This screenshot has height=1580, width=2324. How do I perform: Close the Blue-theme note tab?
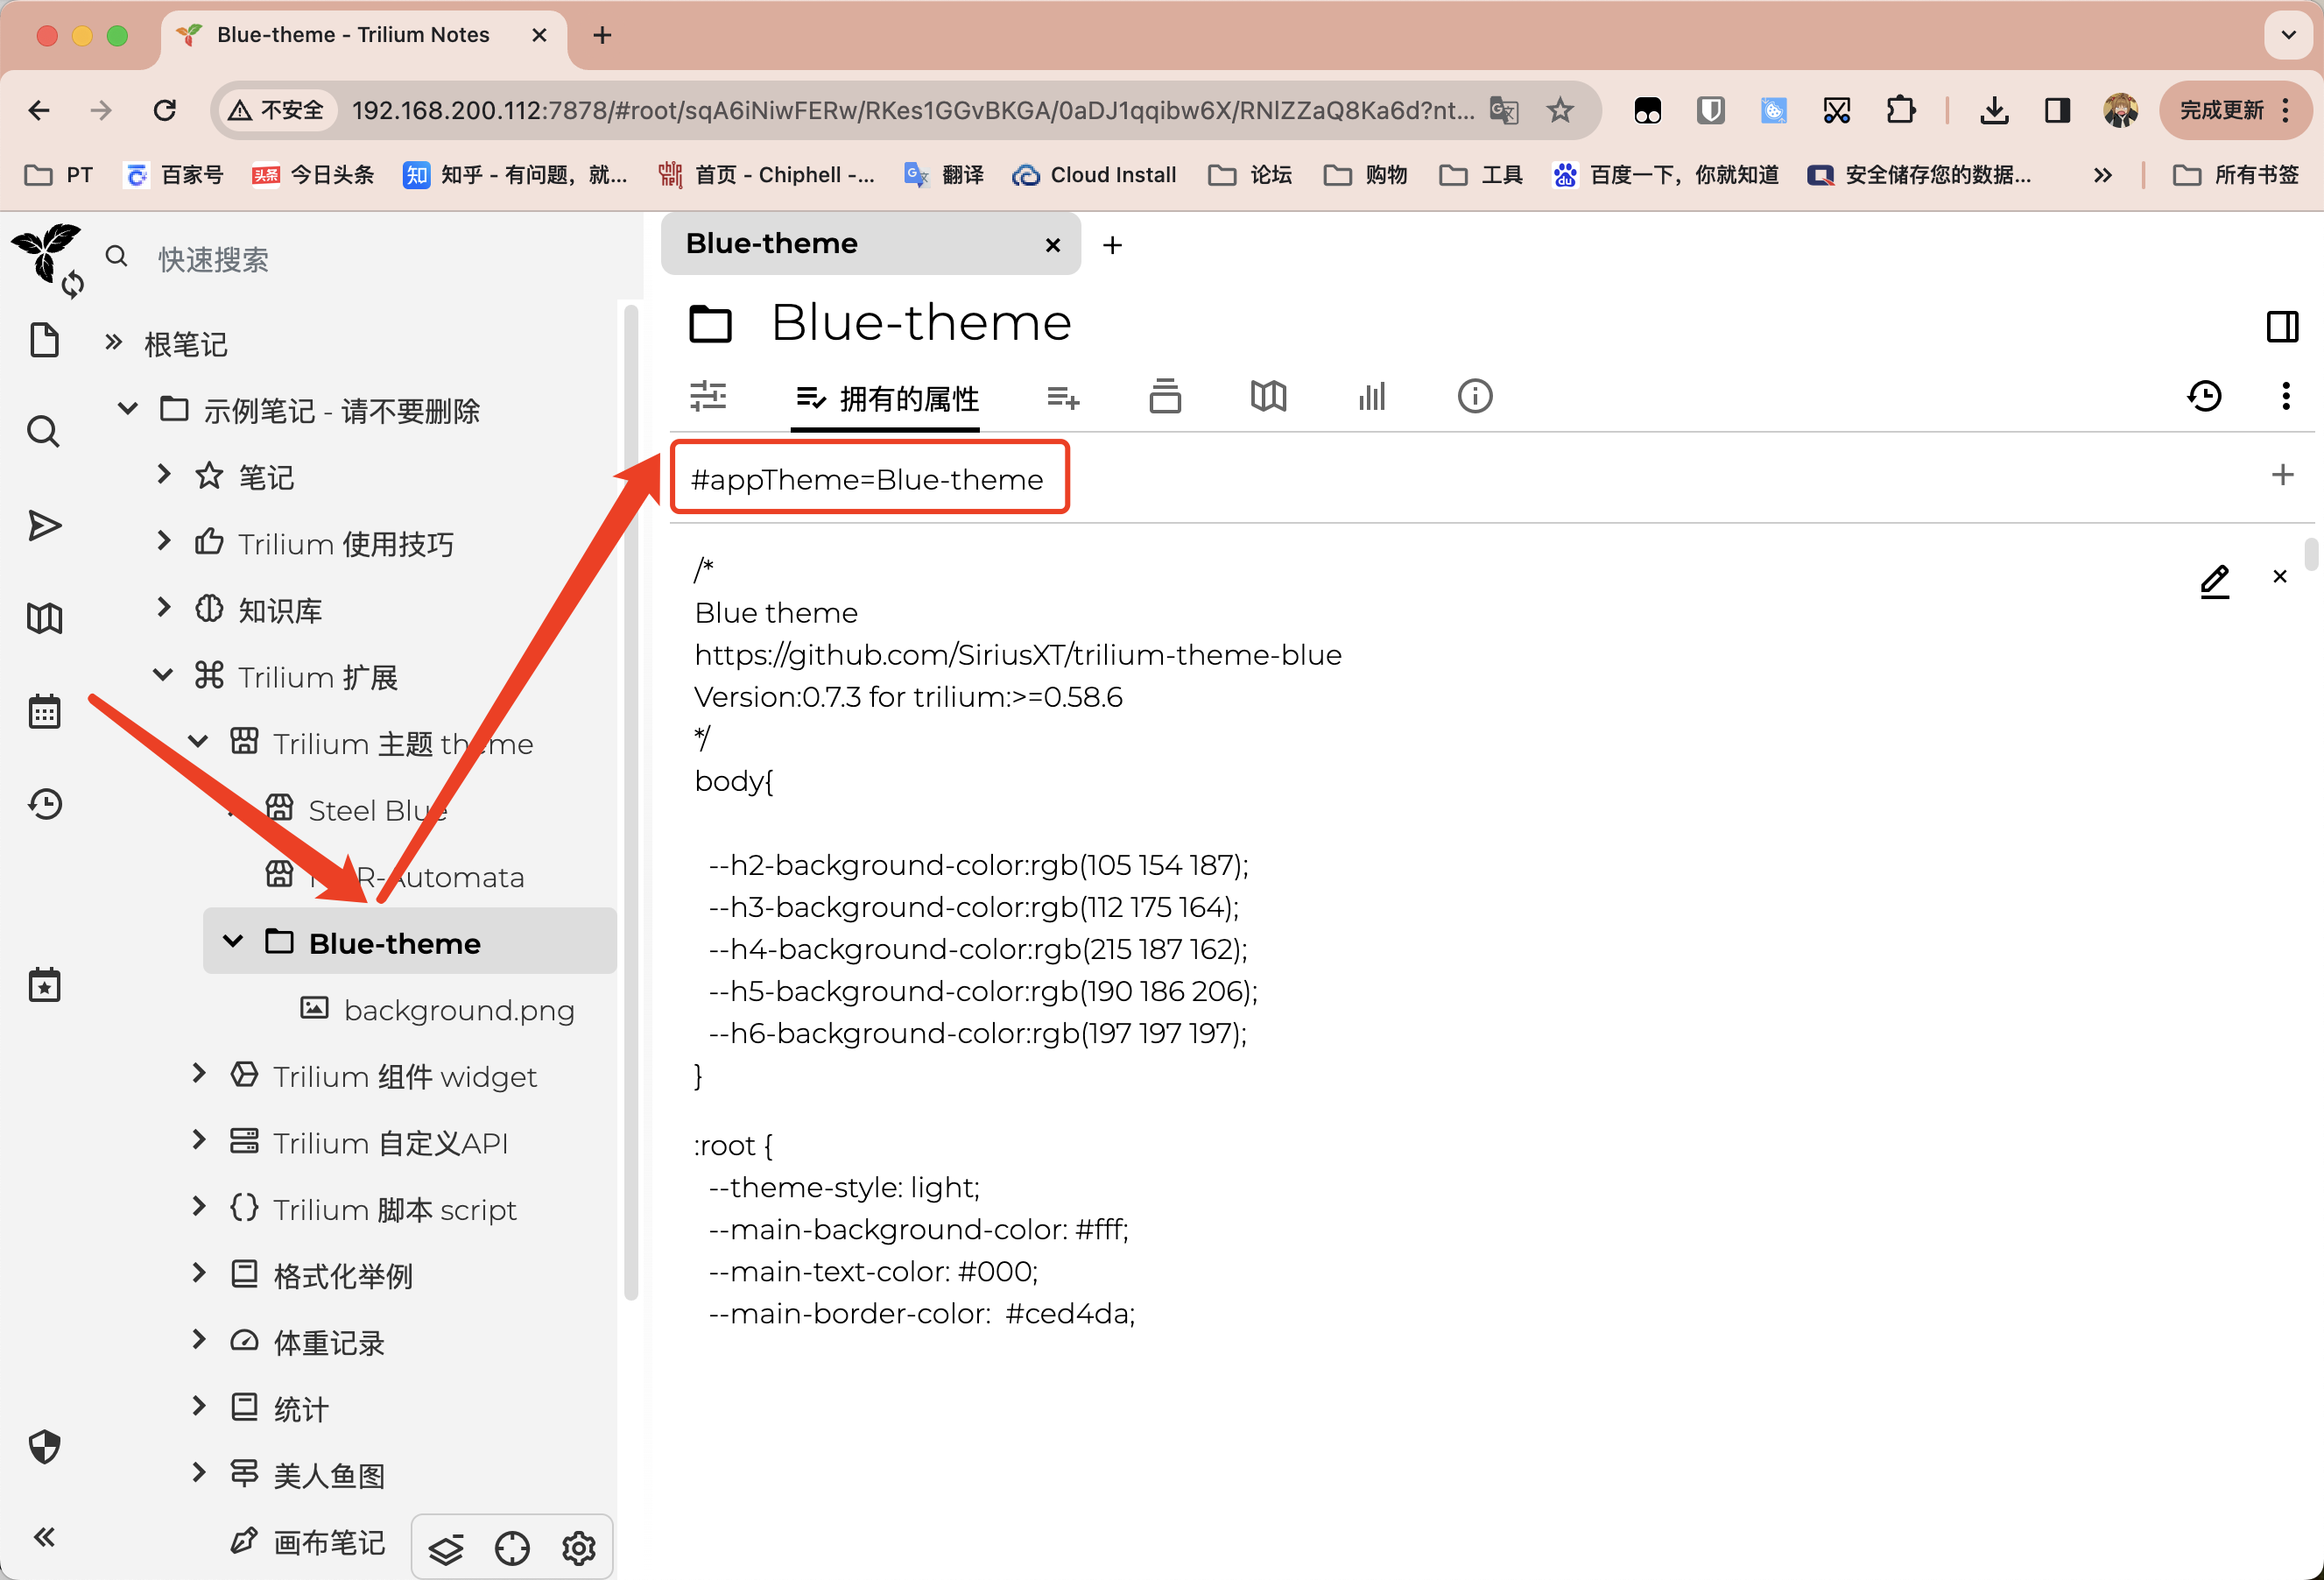(x=1052, y=245)
